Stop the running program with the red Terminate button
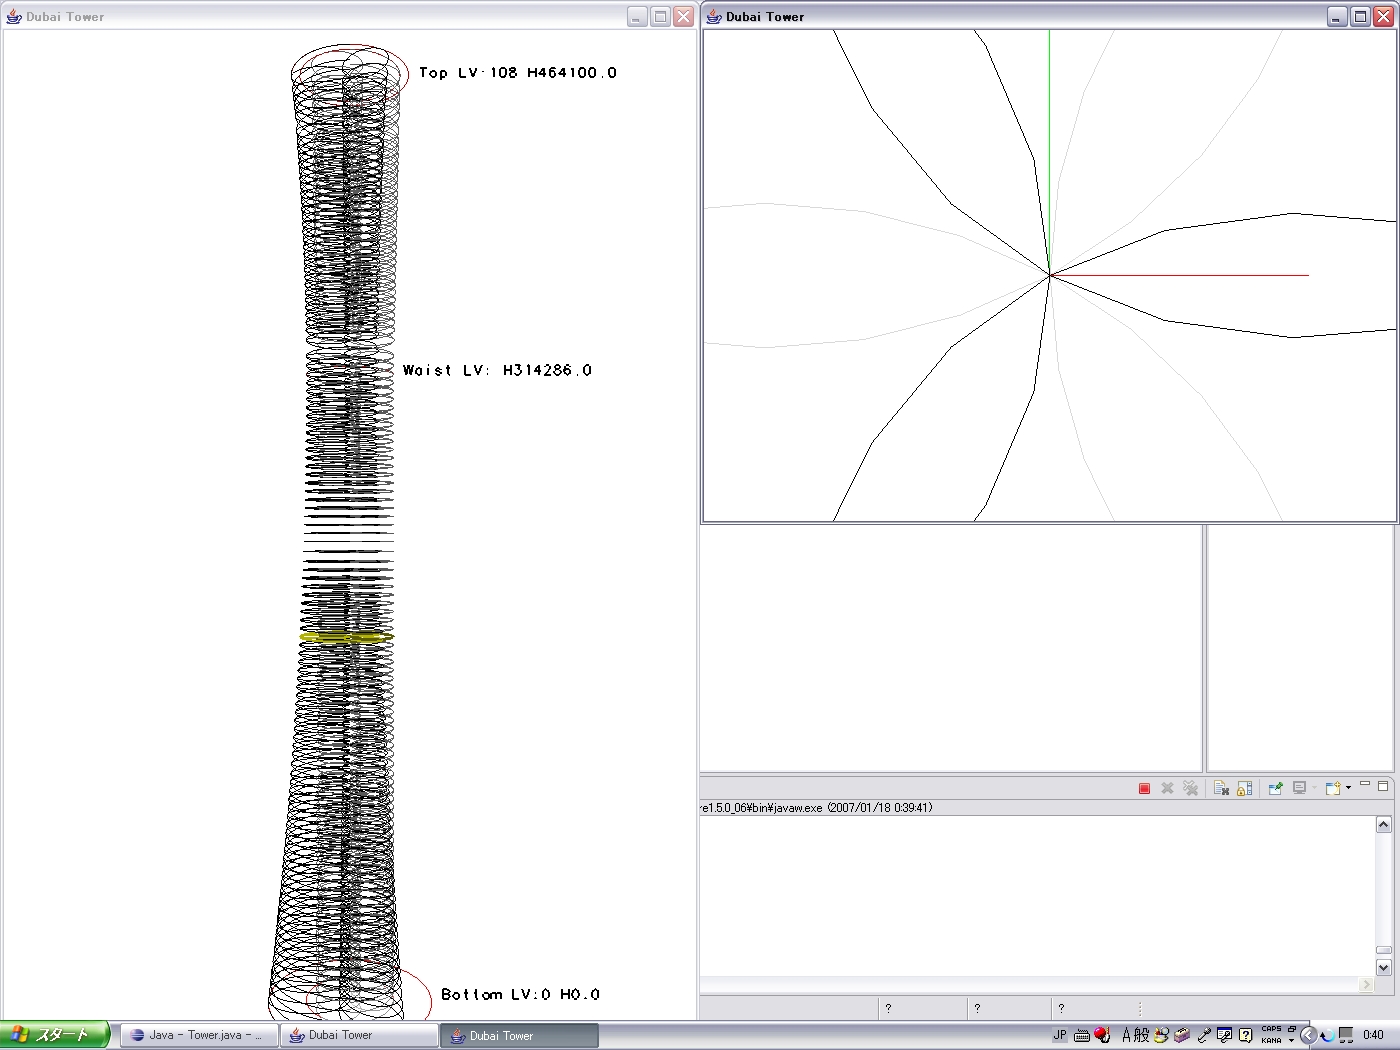This screenshot has width=1400, height=1050. (1144, 789)
